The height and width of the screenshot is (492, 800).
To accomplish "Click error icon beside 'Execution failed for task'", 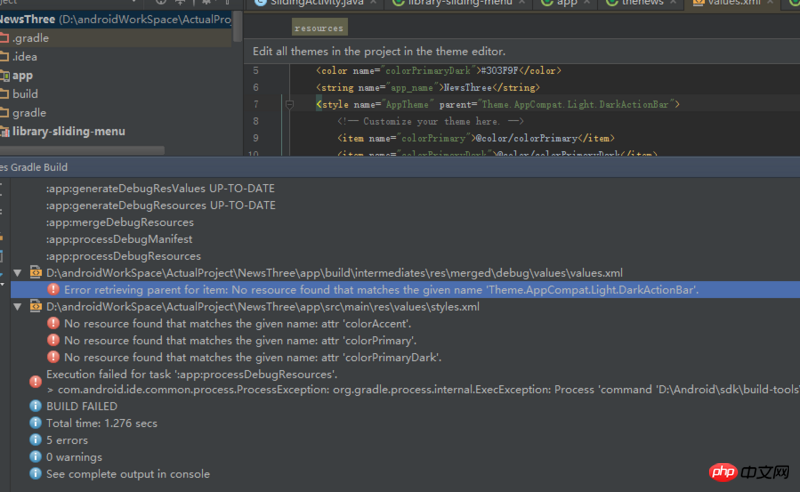I will (34, 381).
